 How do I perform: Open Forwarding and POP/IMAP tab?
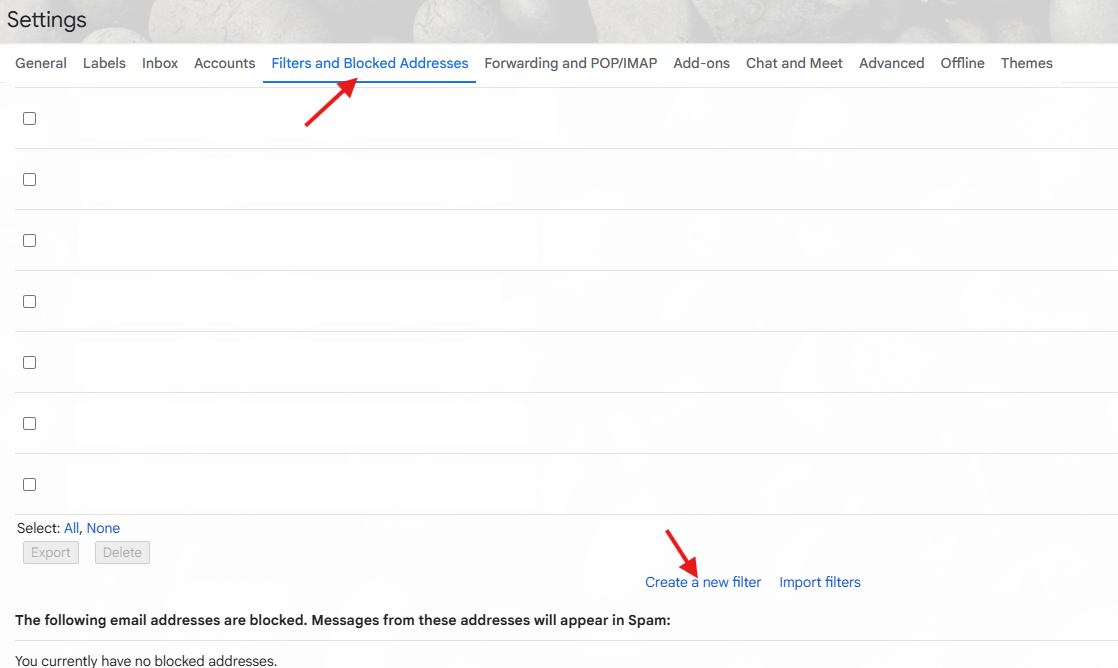click(570, 63)
